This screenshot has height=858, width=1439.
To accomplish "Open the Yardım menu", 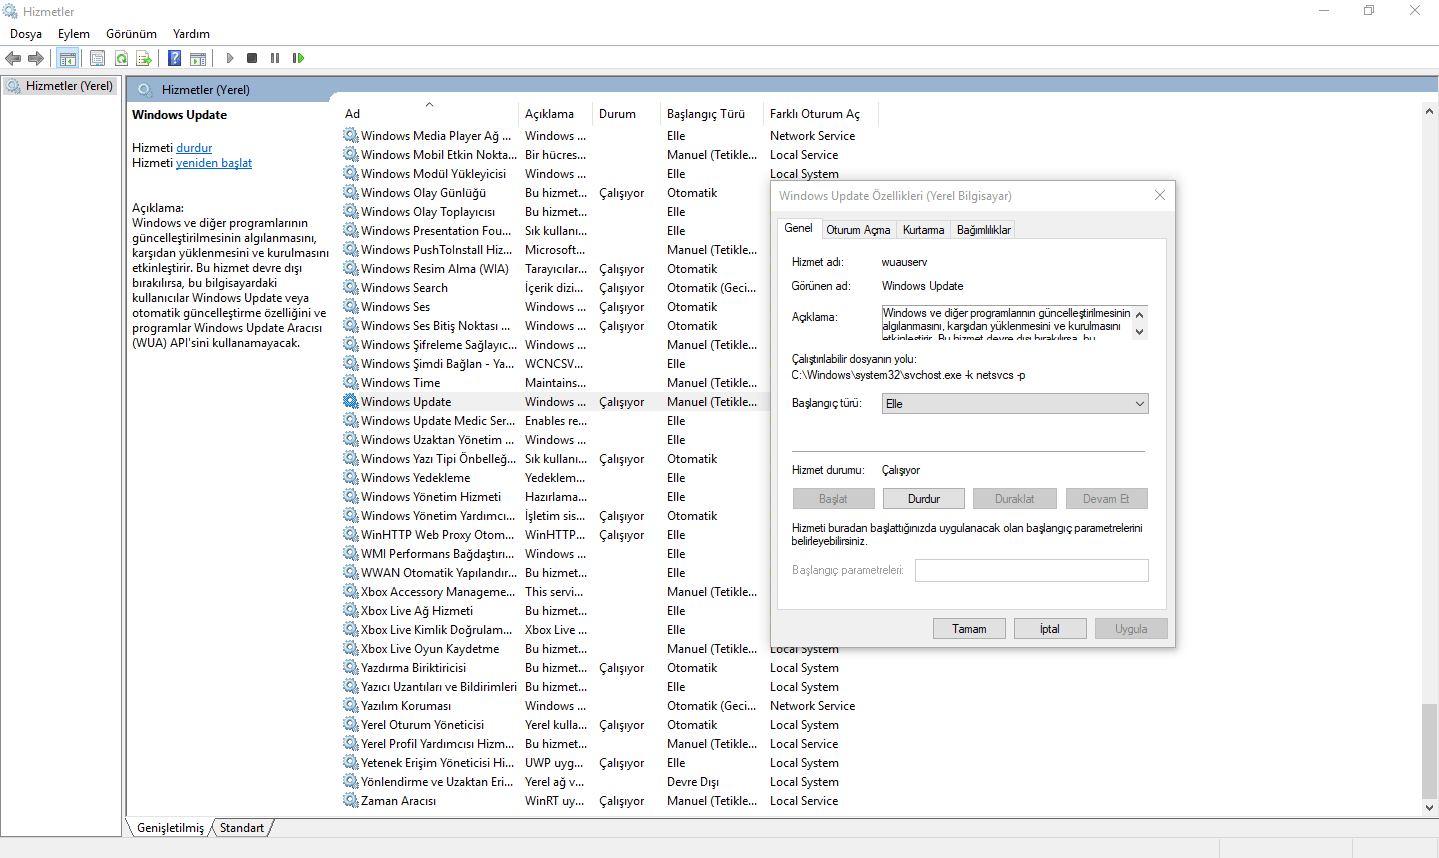I will tap(191, 34).
